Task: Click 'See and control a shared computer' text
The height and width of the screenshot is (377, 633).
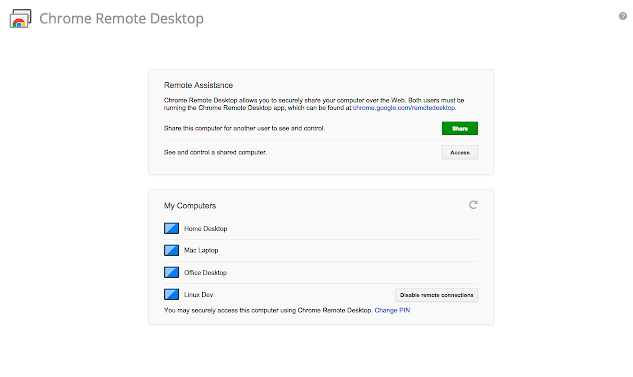Action: [x=215, y=152]
